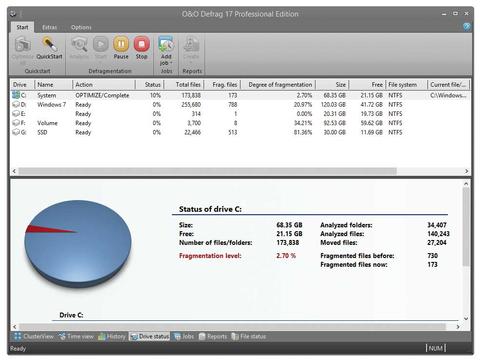Sort by the Size column header
Viewport: 480px width, 362px height.
click(332, 85)
